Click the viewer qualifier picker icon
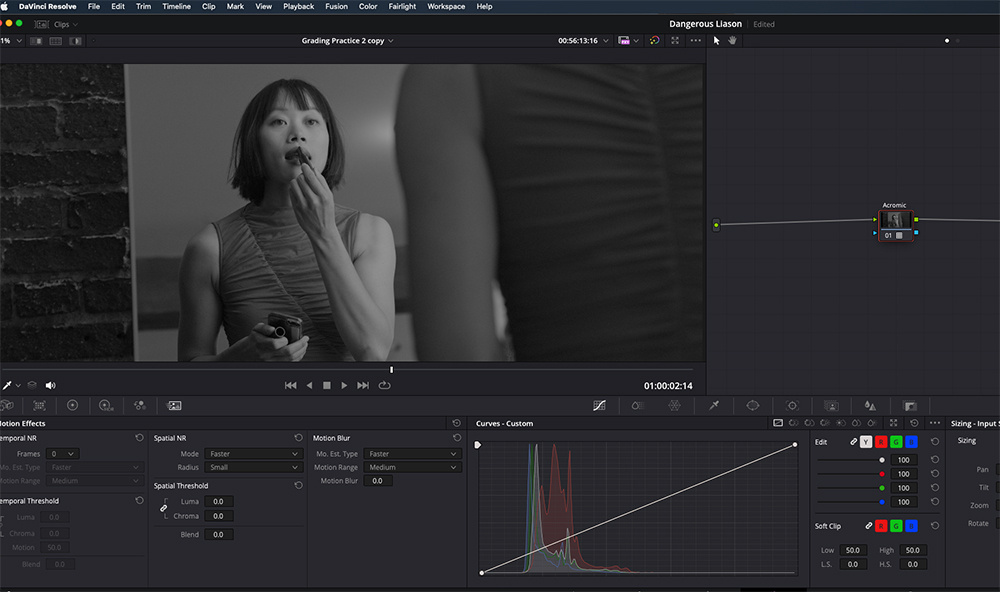This screenshot has height=592, width=1000. point(7,385)
